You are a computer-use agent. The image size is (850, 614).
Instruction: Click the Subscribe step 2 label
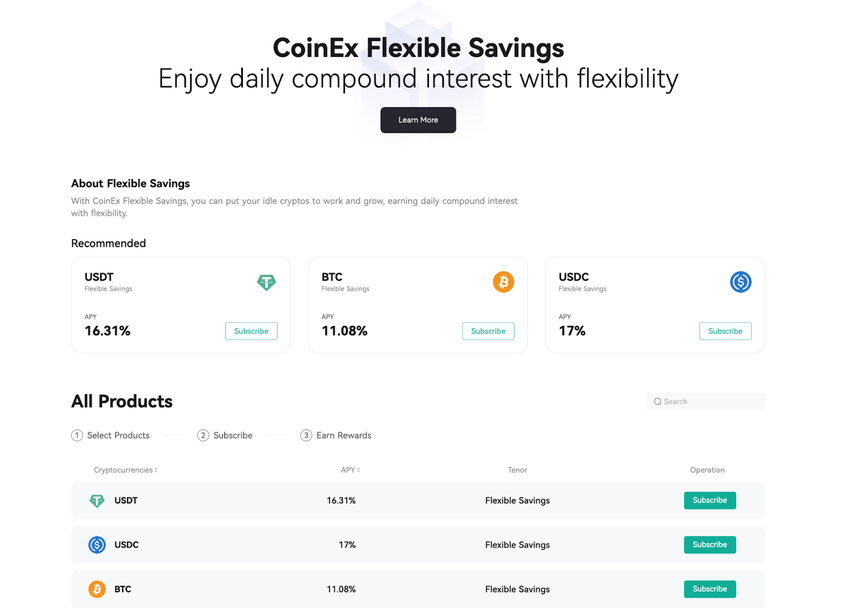coord(232,435)
